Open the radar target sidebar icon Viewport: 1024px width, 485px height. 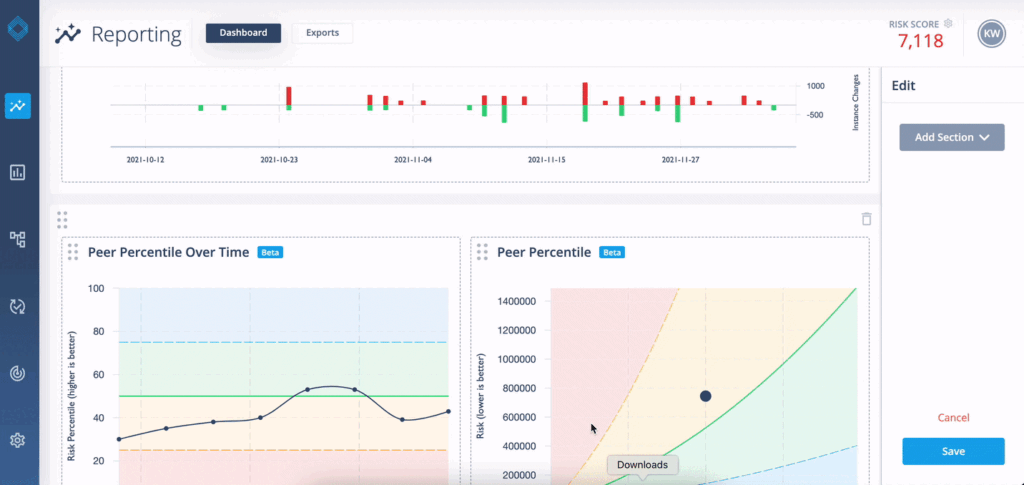[18, 373]
